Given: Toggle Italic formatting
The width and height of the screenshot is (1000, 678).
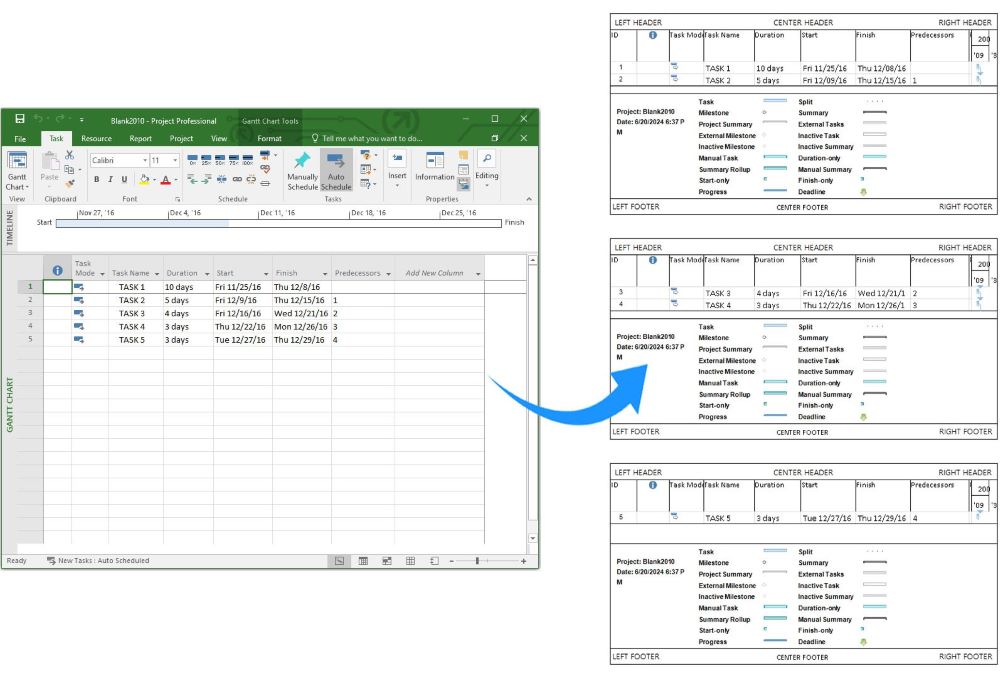Looking at the screenshot, I should coord(110,180).
